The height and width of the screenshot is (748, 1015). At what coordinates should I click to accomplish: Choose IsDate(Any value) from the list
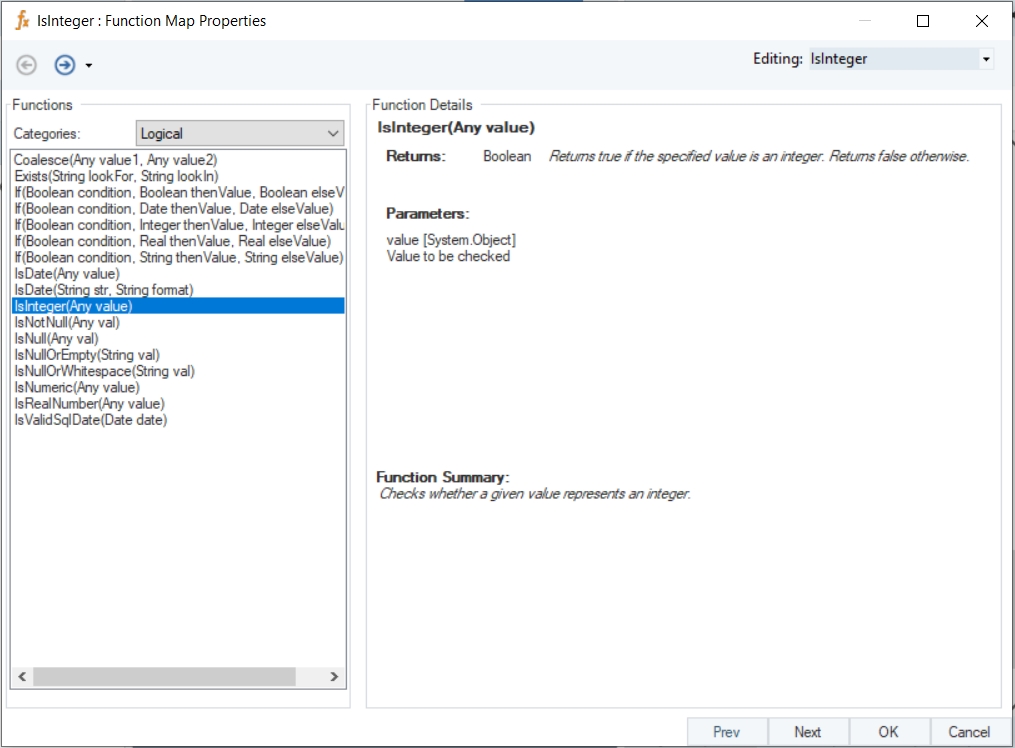[x=67, y=273]
